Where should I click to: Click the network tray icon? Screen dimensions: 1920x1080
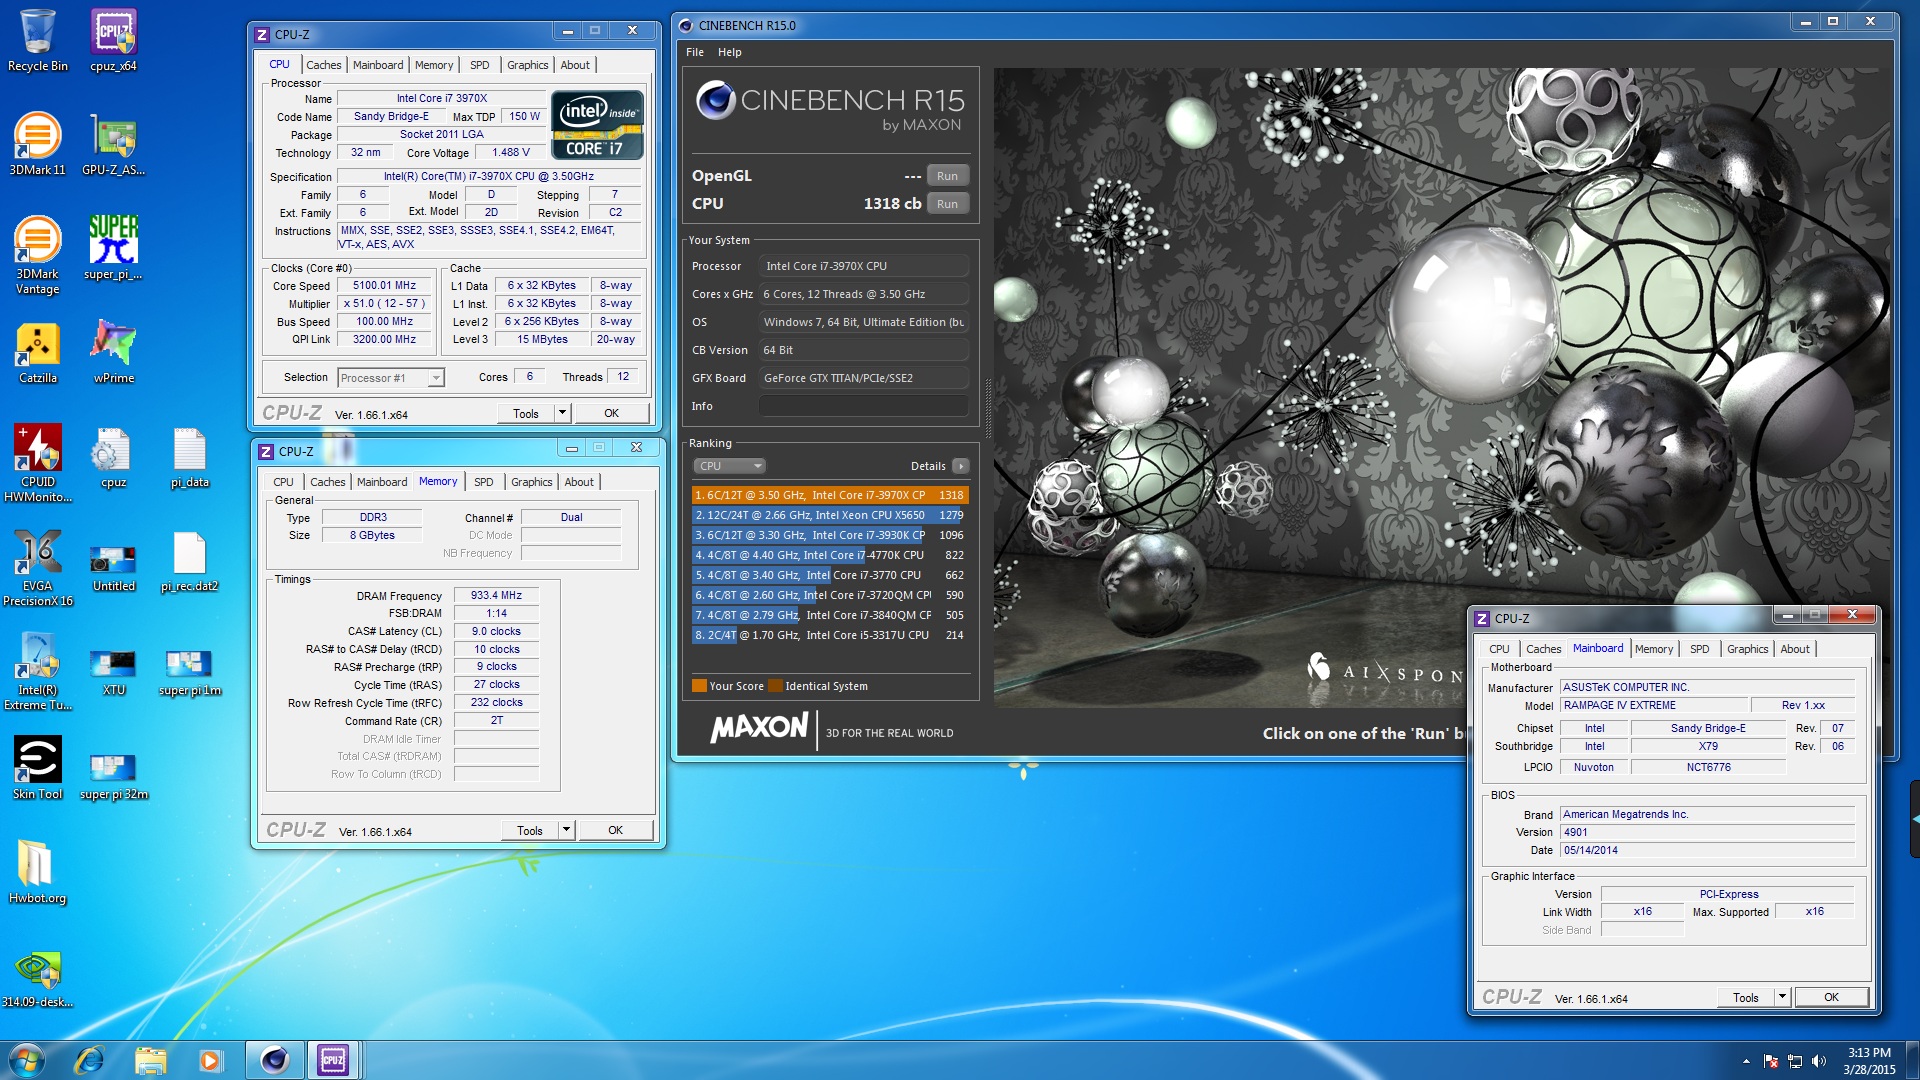coord(1795,1061)
